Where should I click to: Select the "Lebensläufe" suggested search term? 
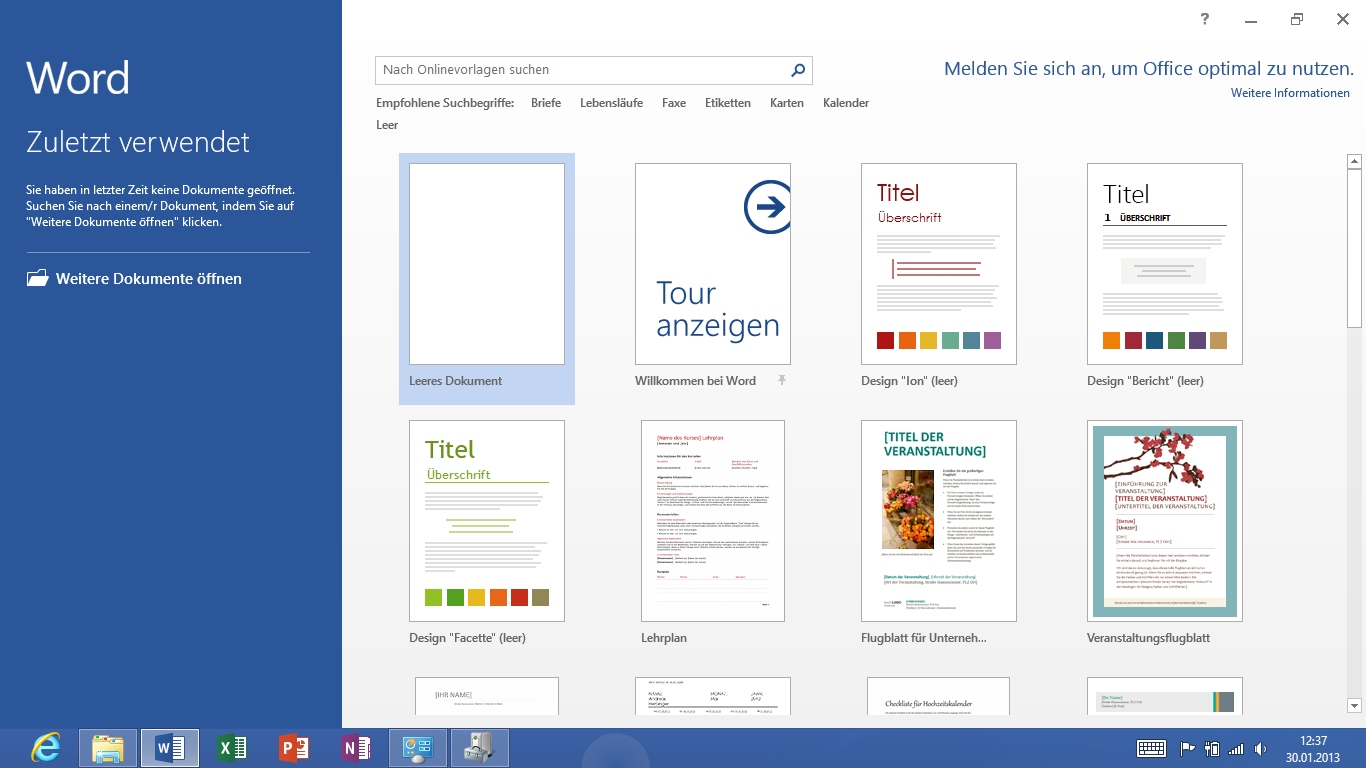click(x=611, y=103)
